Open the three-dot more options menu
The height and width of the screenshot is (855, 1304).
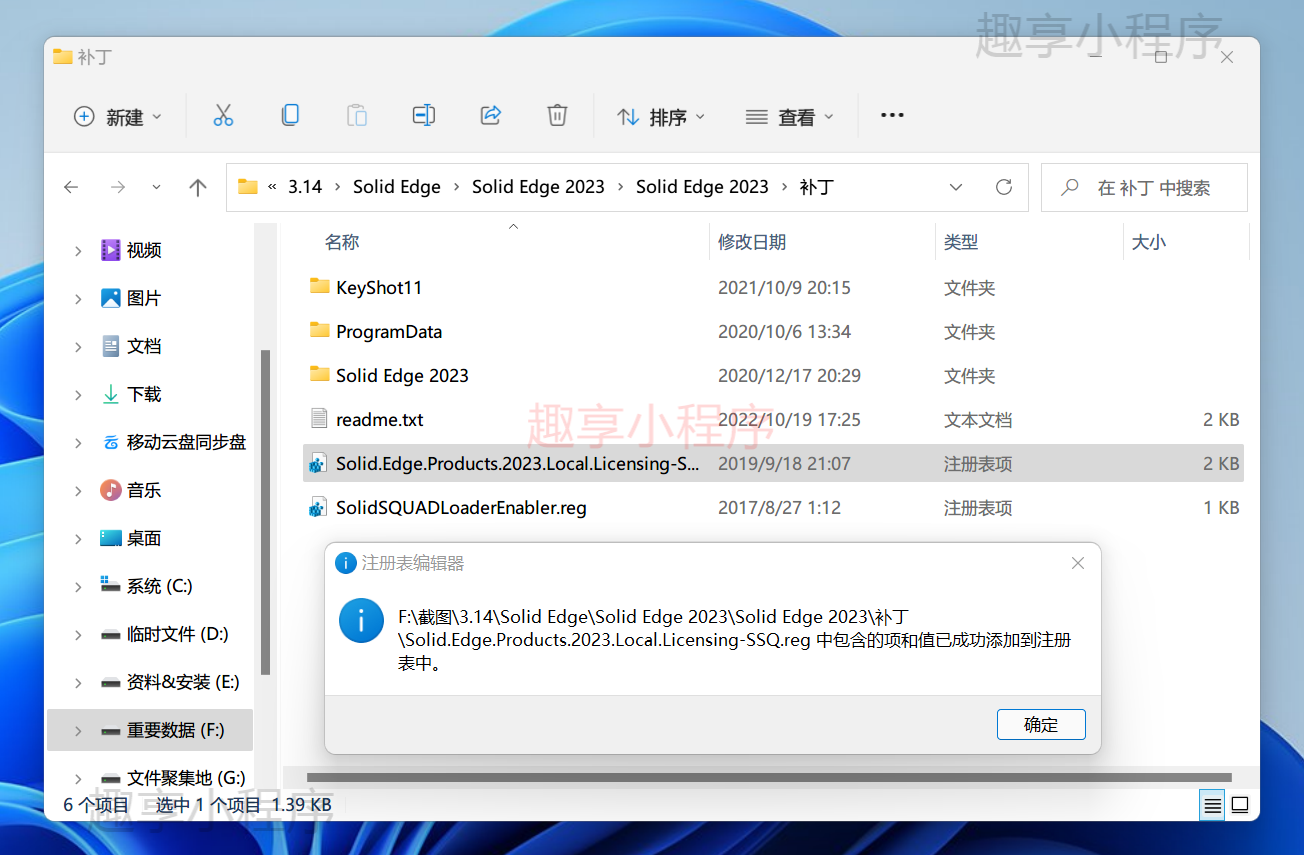pos(892,116)
